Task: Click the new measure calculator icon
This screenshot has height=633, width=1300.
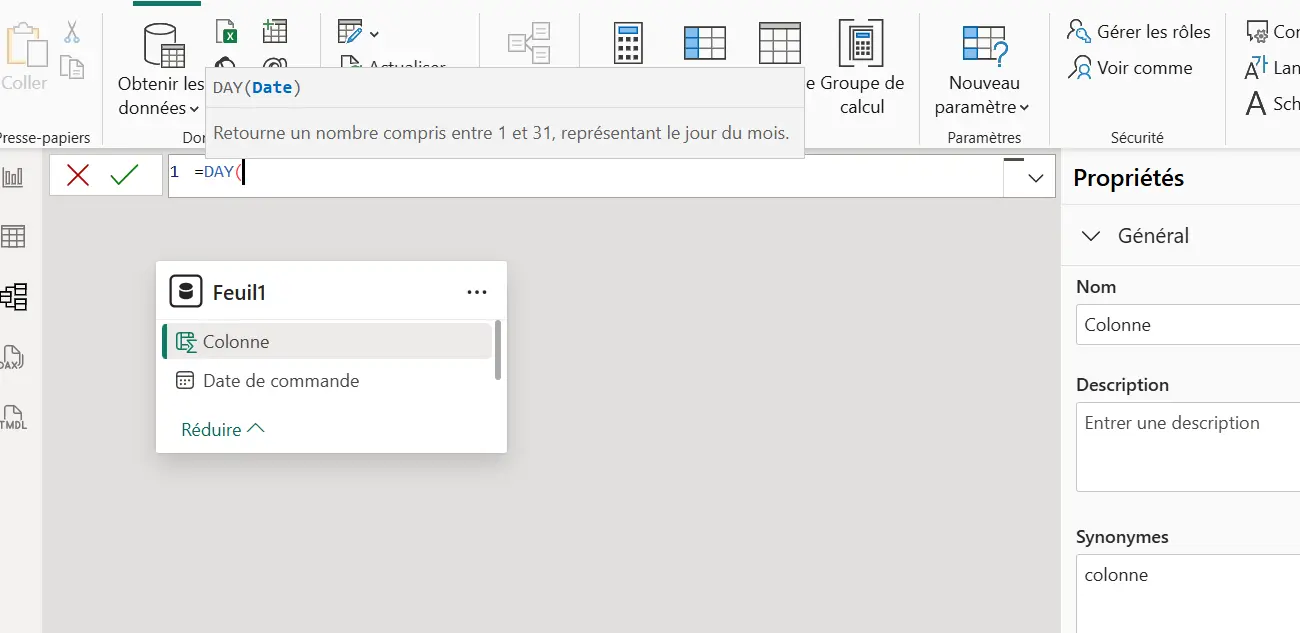Action: (628, 45)
